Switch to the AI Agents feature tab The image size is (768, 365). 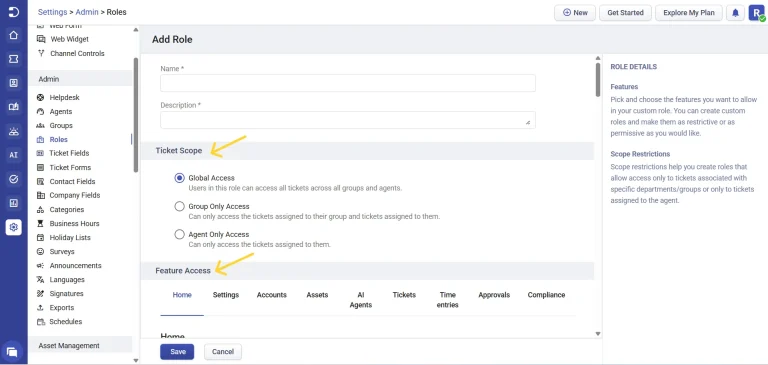click(361, 300)
